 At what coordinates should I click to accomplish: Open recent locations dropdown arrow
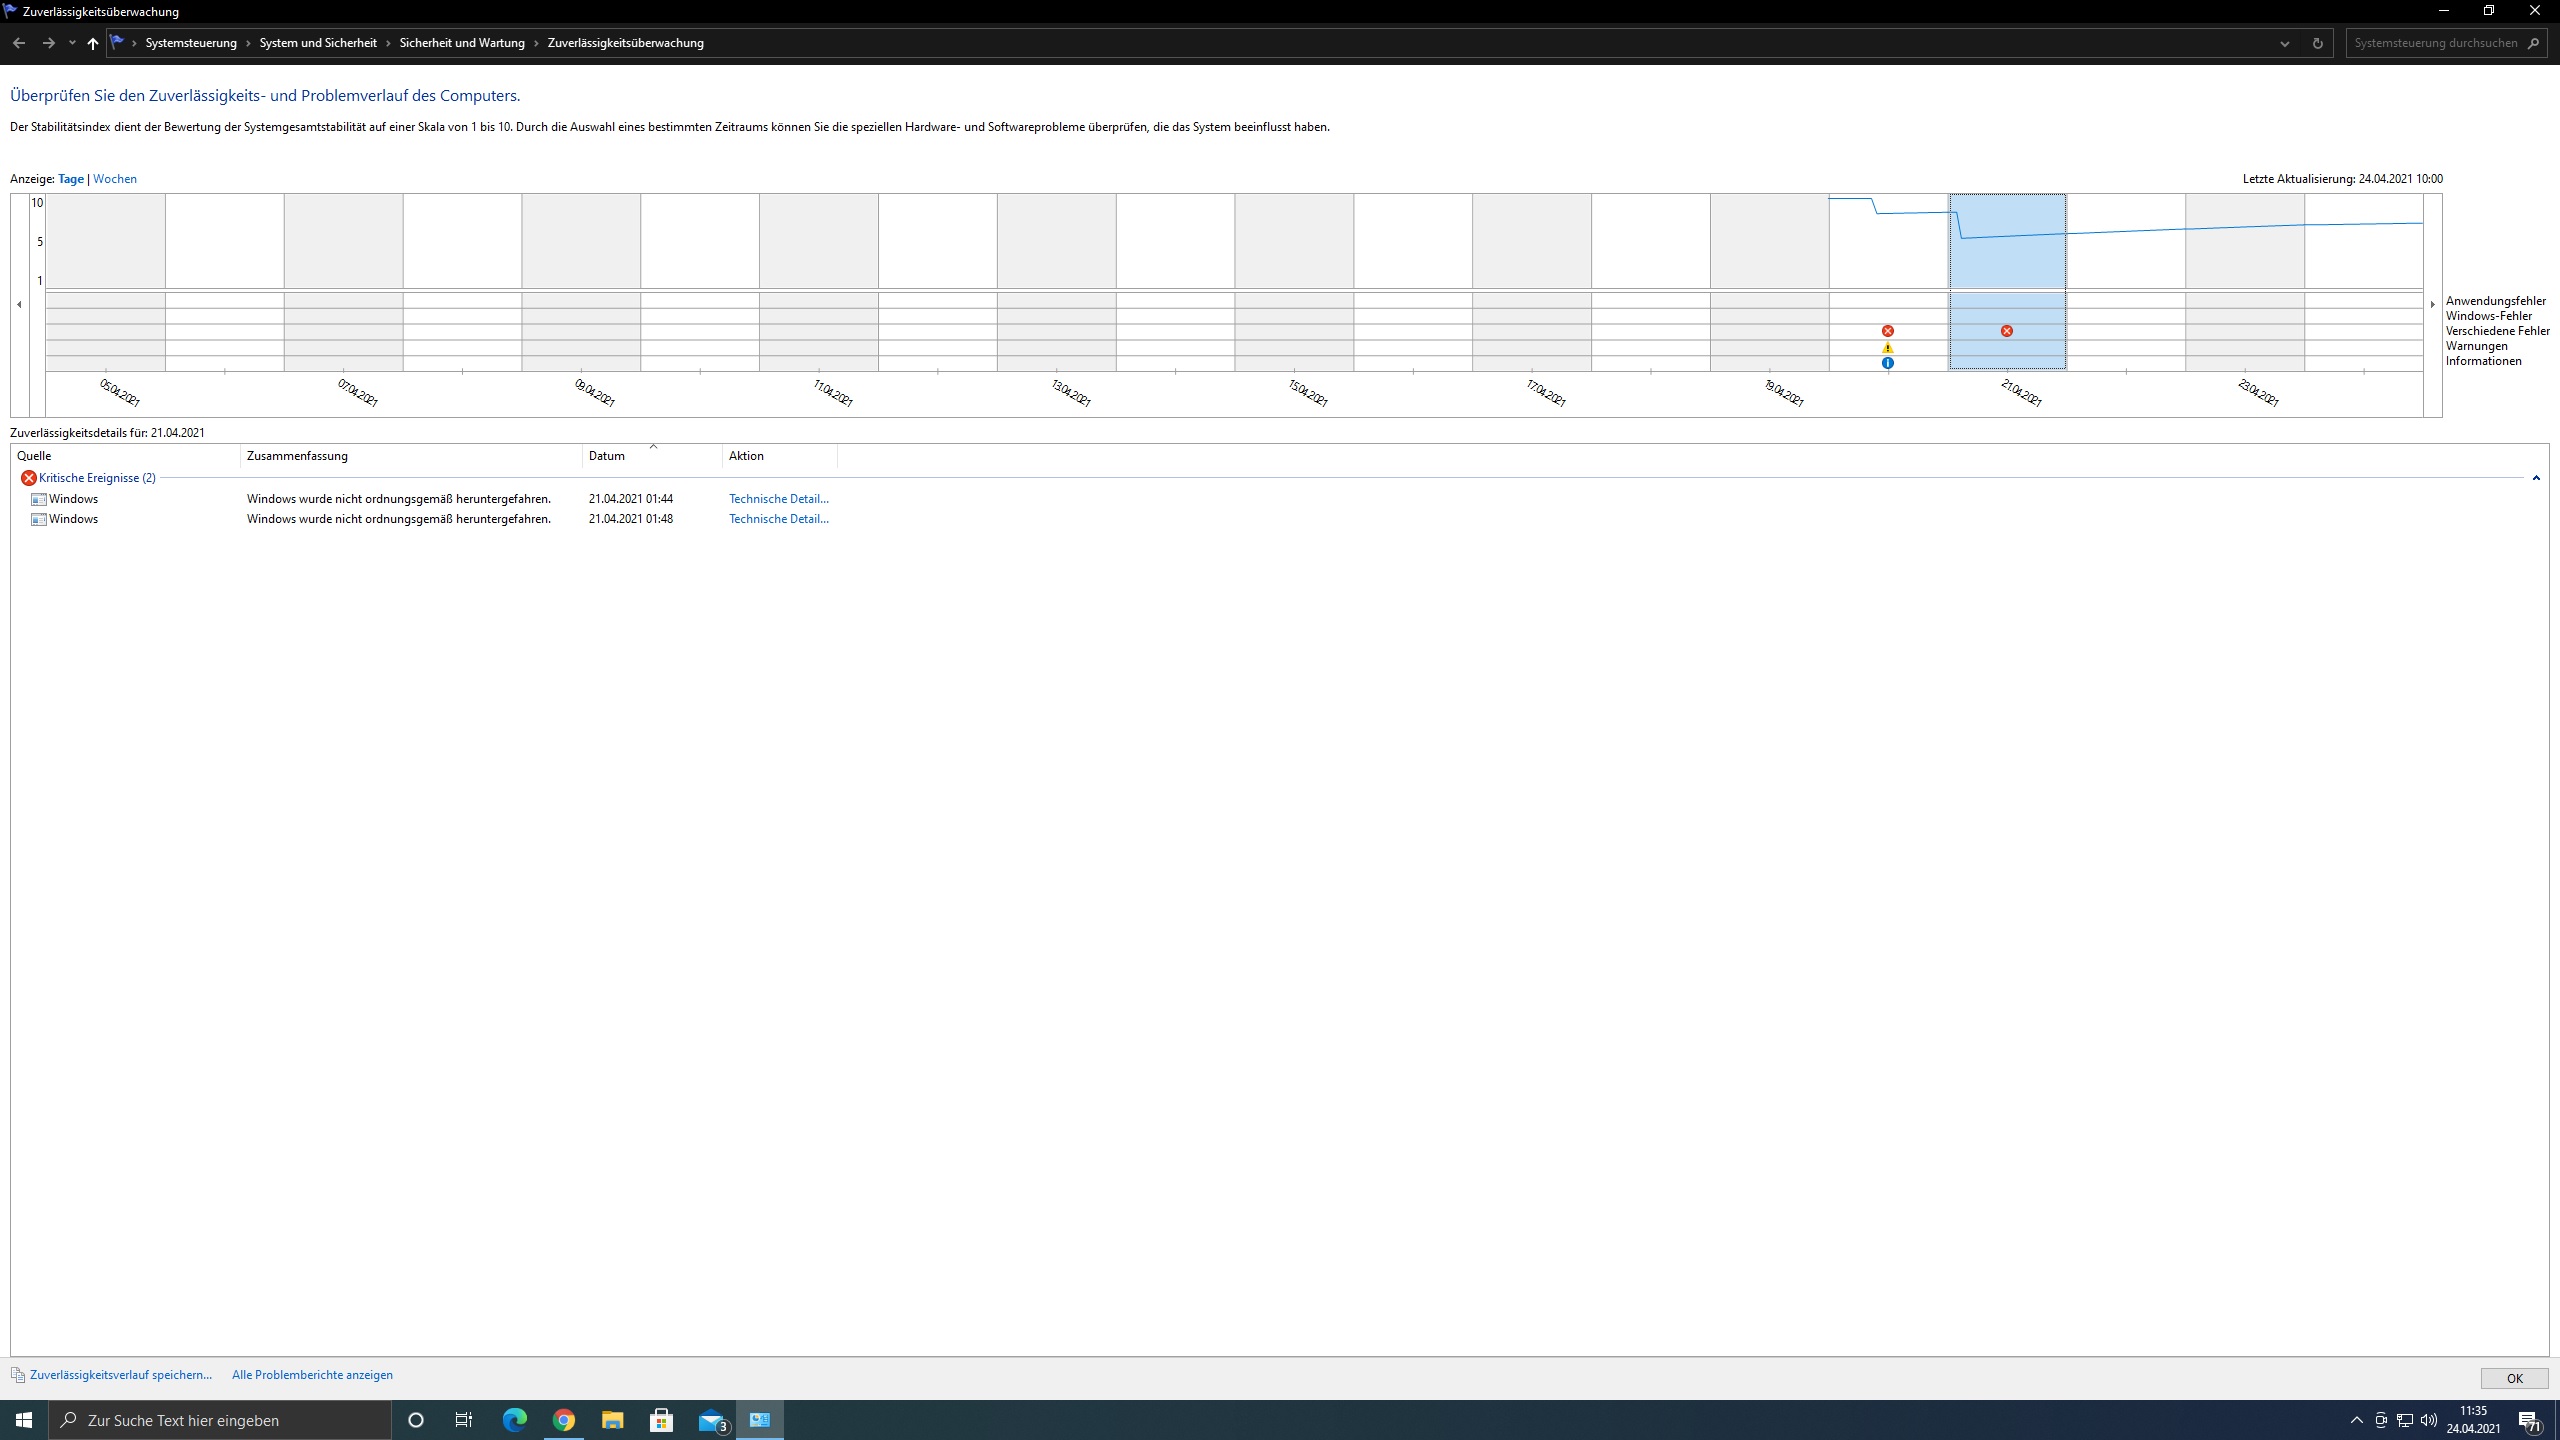pyautogui.click(x=72, y=43)
